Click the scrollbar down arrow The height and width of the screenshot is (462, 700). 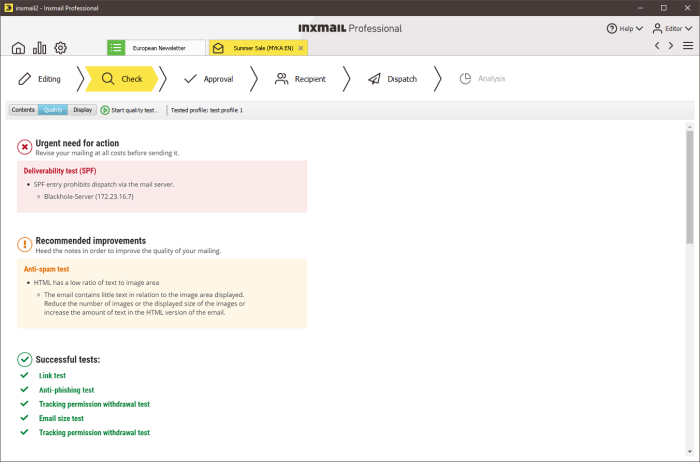click(x=690, y=451)
